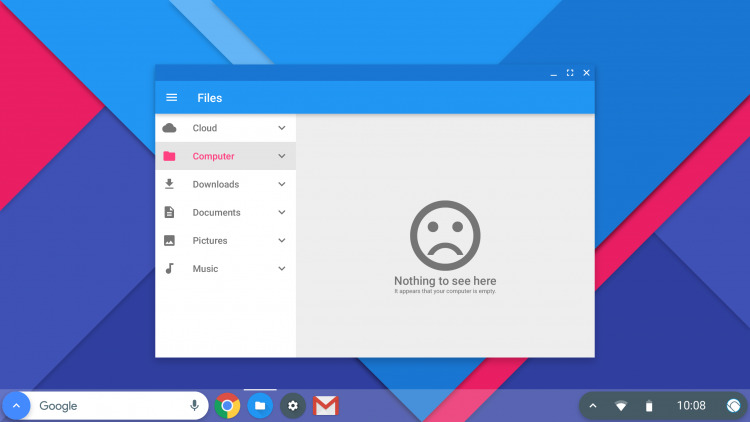Click the Music note icon
Image resolution: width=750 pixels, height=422 pixels.
click(x=169, y=268)
